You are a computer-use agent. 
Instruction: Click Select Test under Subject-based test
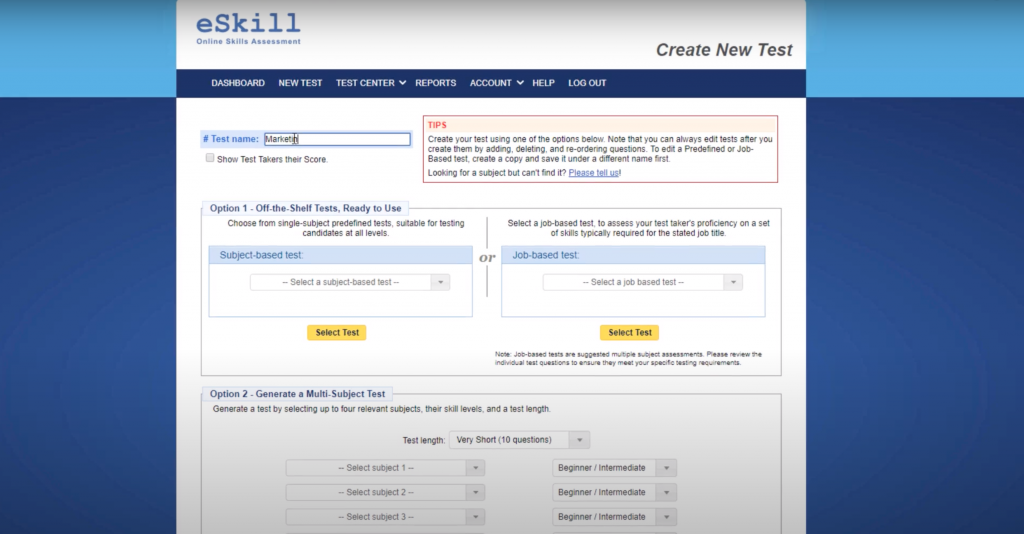click(337, 332)
